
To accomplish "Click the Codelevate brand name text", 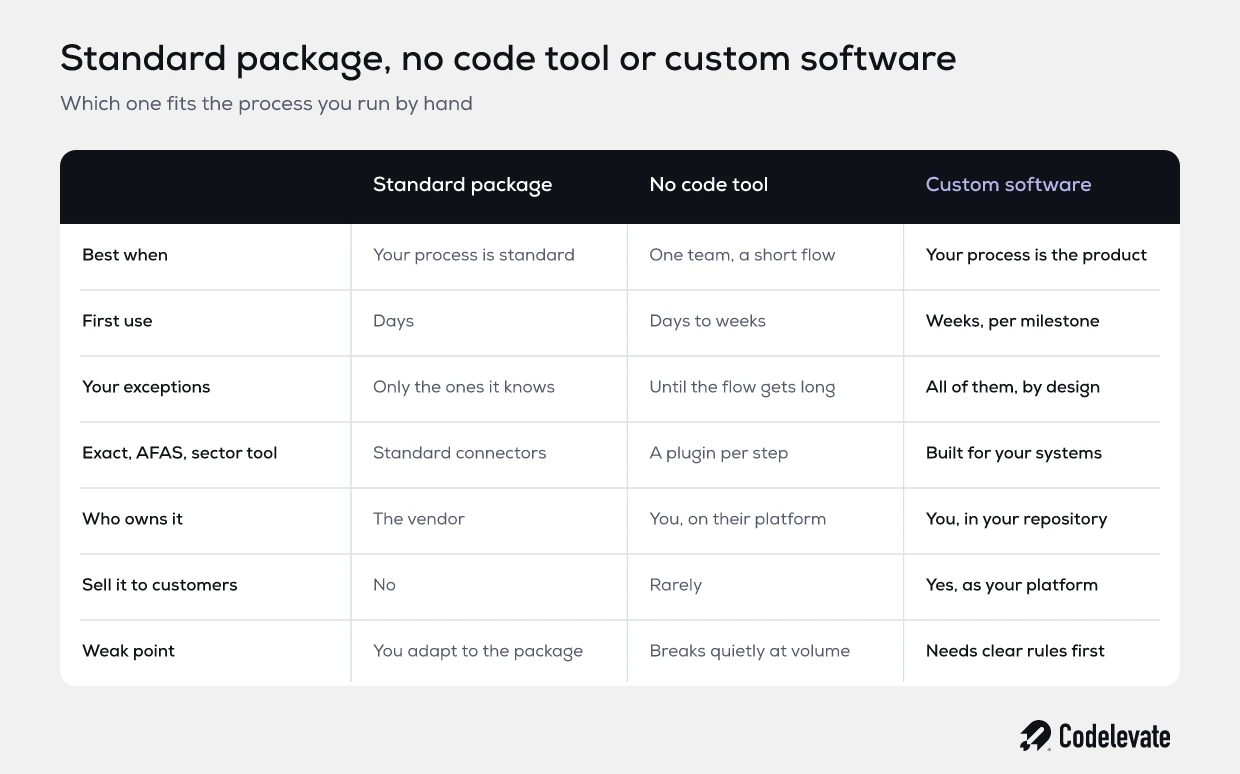I will click(x=1114, y=737).
